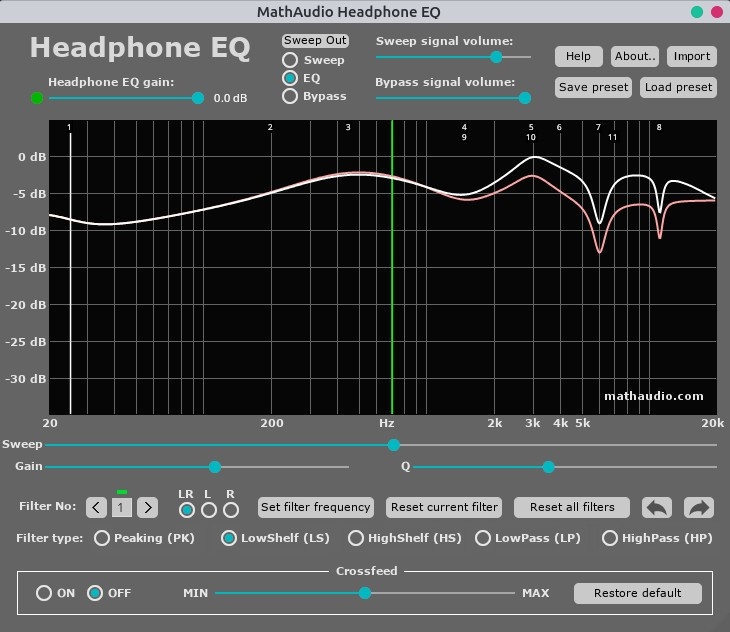Select the R channel only option

click(231, 510)
